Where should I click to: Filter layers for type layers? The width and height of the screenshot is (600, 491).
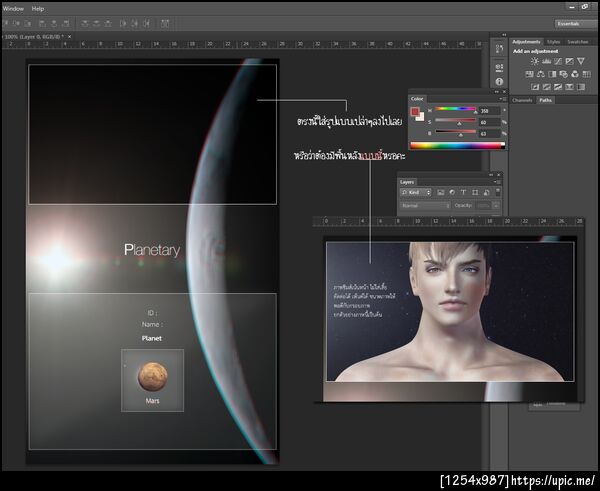pyautogui.click(x=463, y=192)
